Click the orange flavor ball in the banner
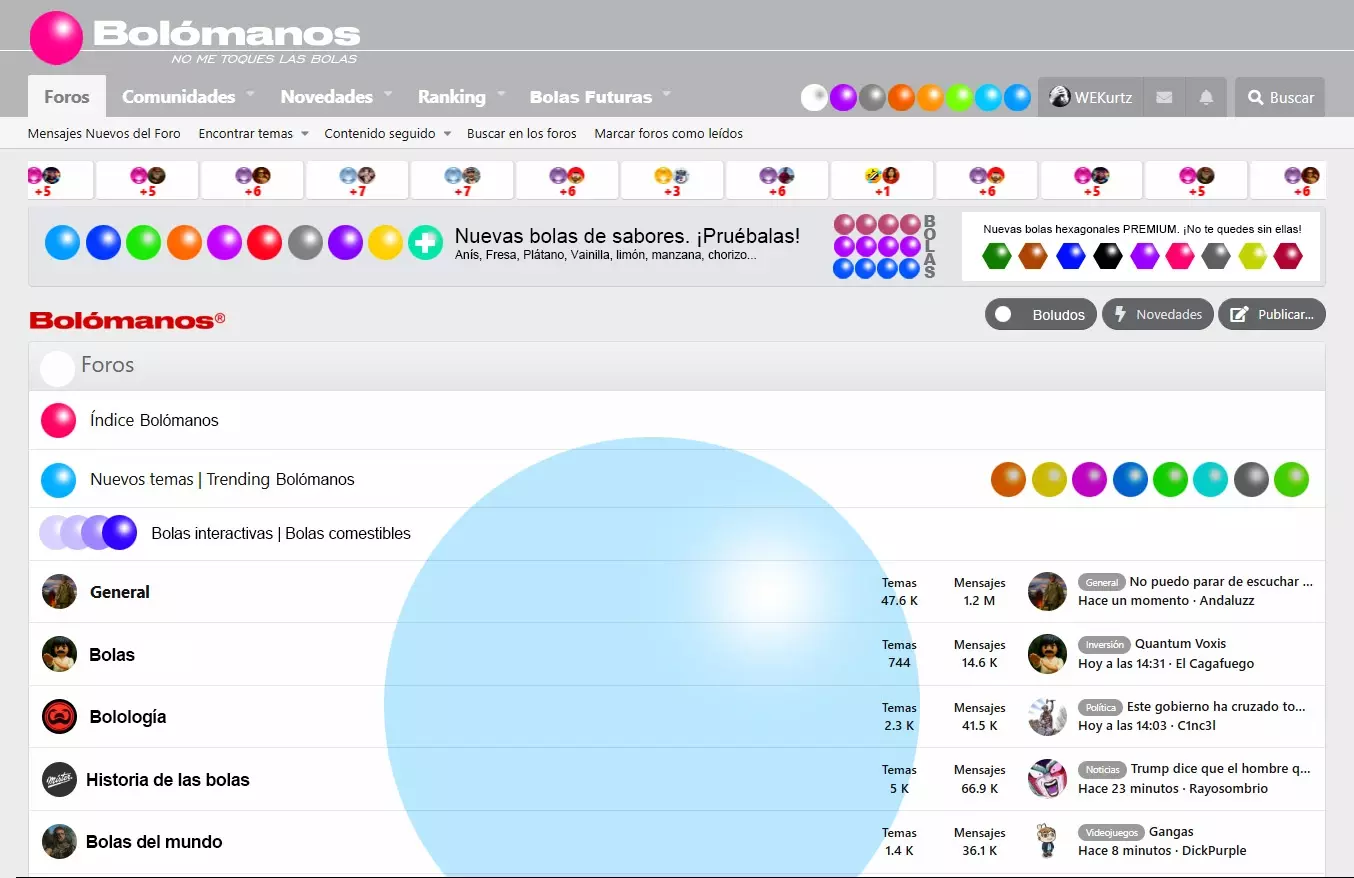 pyautogui.click(x=184, y=242)
